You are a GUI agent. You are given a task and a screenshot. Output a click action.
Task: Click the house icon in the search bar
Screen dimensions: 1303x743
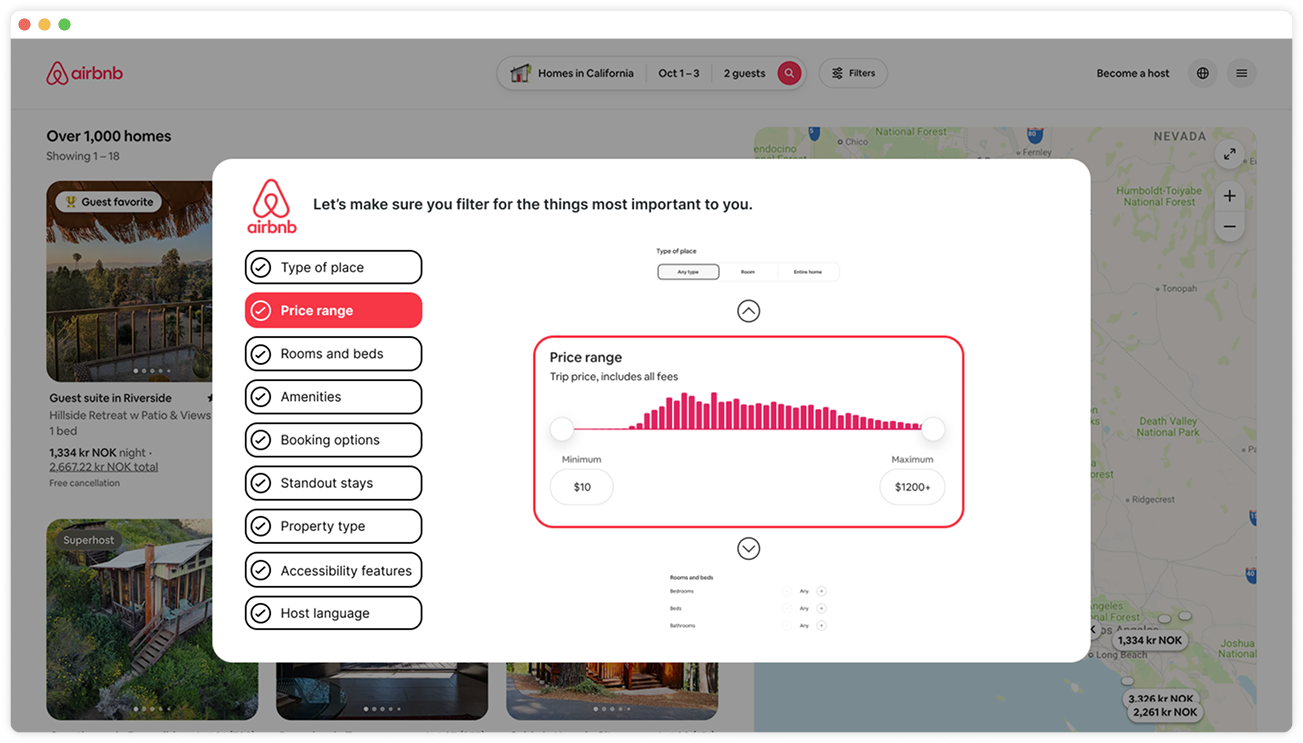click(x=519, y=73)
